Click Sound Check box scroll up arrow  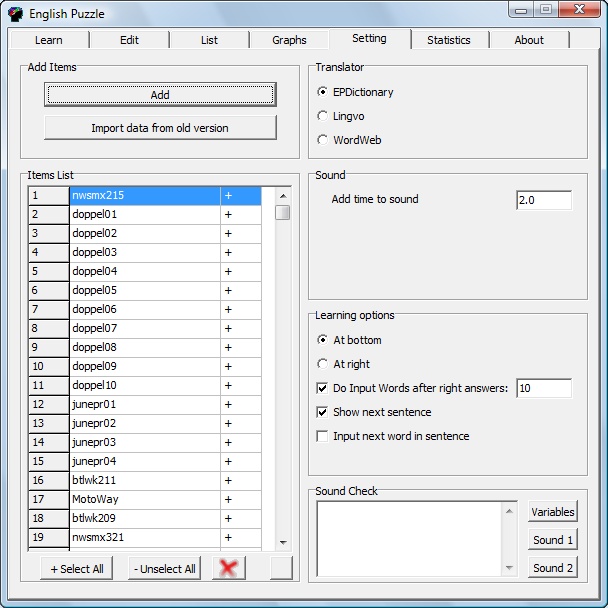[510, 511]
